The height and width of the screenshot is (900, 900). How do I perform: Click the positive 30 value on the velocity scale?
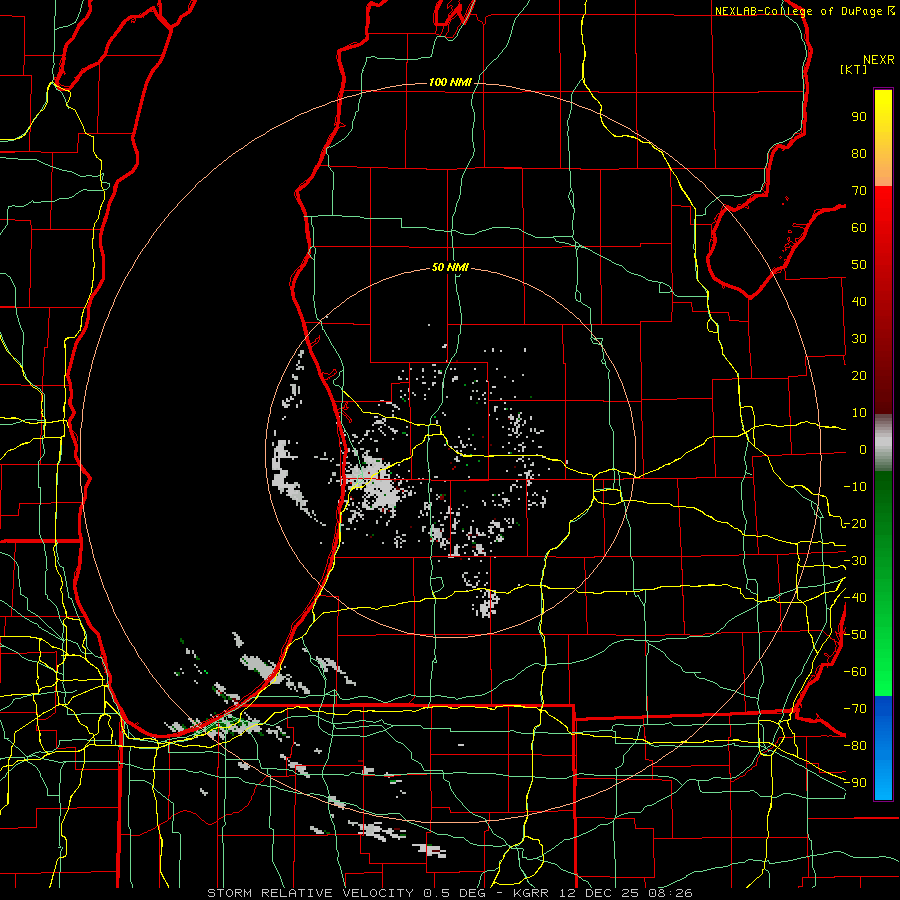pyautogui.click(x=859, y=339)
